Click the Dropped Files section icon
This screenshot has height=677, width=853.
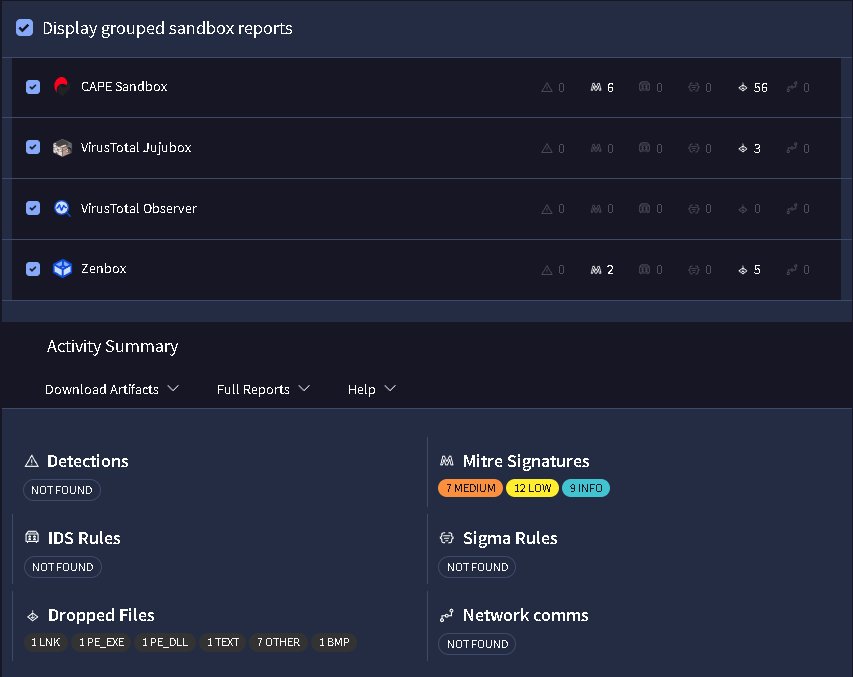coord(33,616)
